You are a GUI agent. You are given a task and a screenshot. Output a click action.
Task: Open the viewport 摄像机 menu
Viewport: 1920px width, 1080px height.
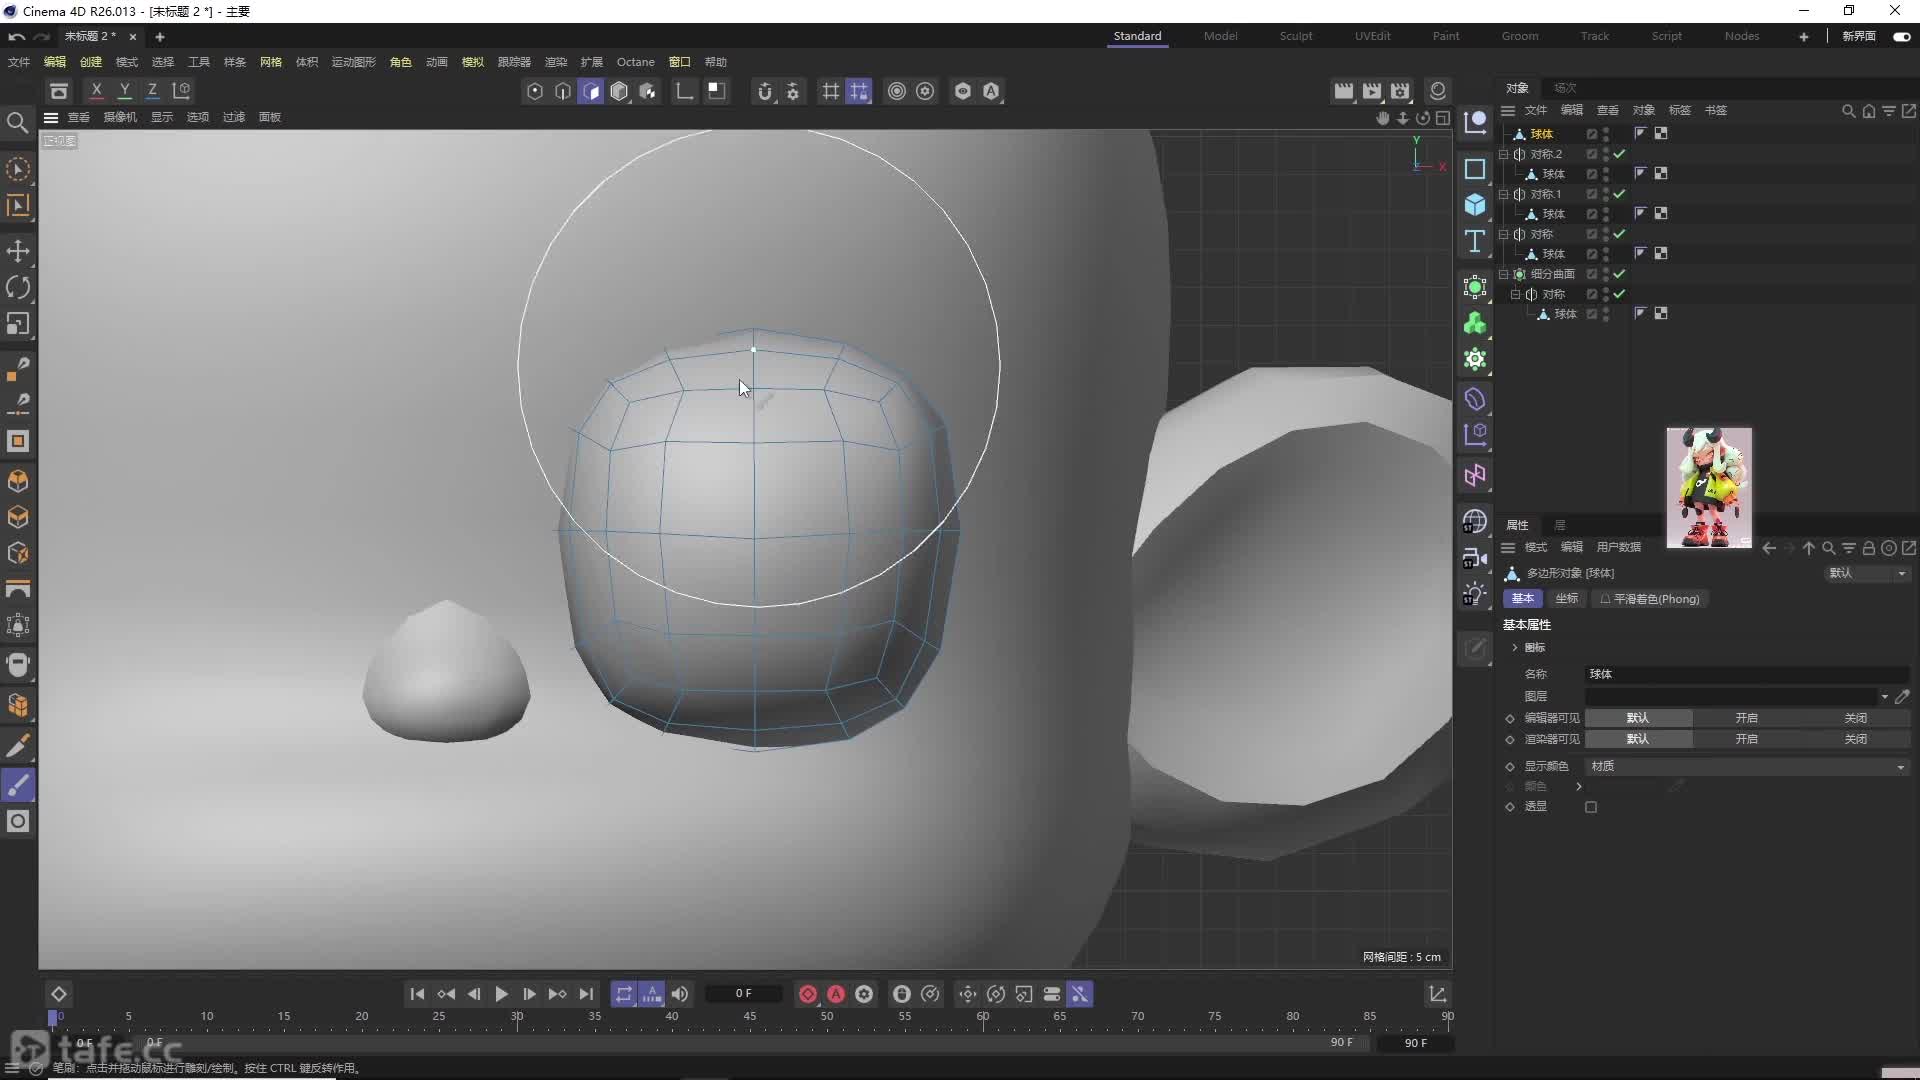pyautogui.click(x=120, y=117)
